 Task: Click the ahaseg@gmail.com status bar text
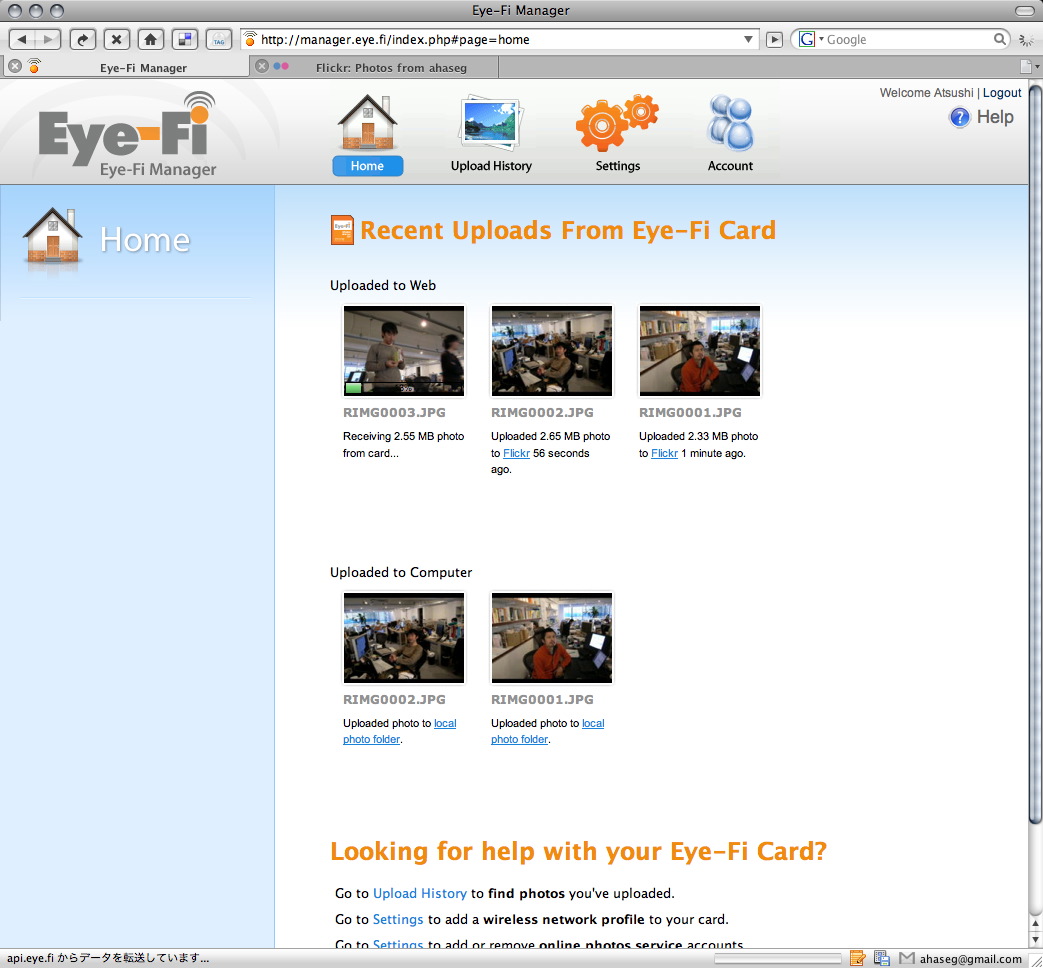tap(970, 959)
